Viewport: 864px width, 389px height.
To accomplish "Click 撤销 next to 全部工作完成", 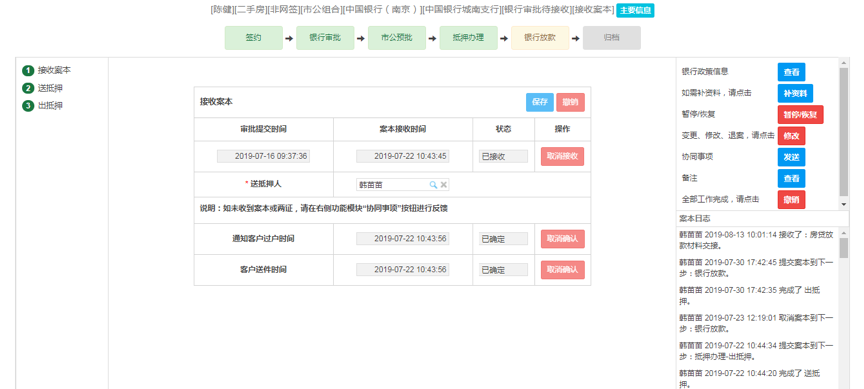I will tap(791, 199).
